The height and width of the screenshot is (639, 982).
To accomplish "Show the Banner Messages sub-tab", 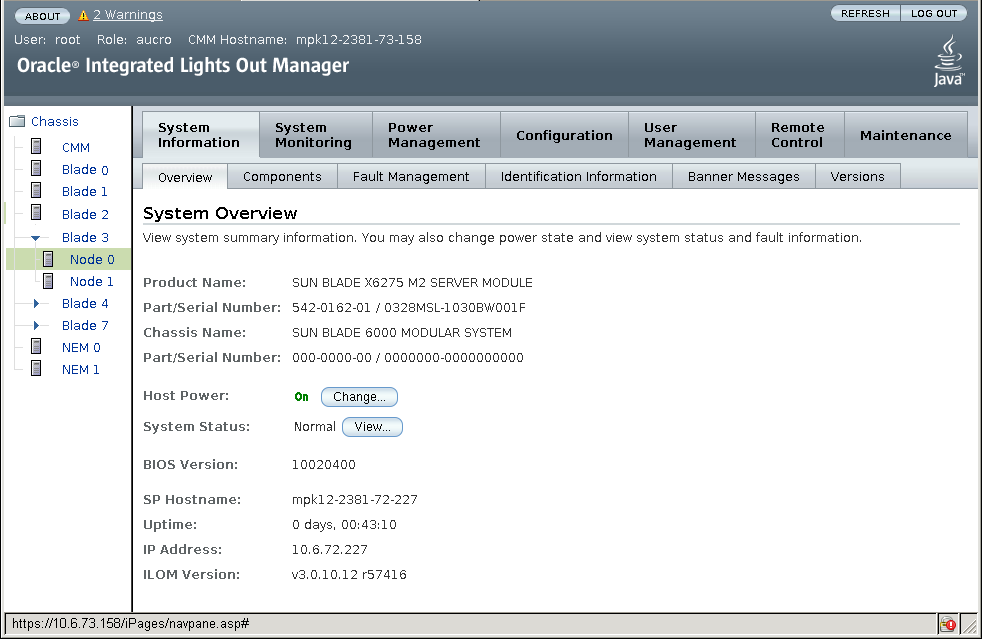I will (x=743, y=177).
